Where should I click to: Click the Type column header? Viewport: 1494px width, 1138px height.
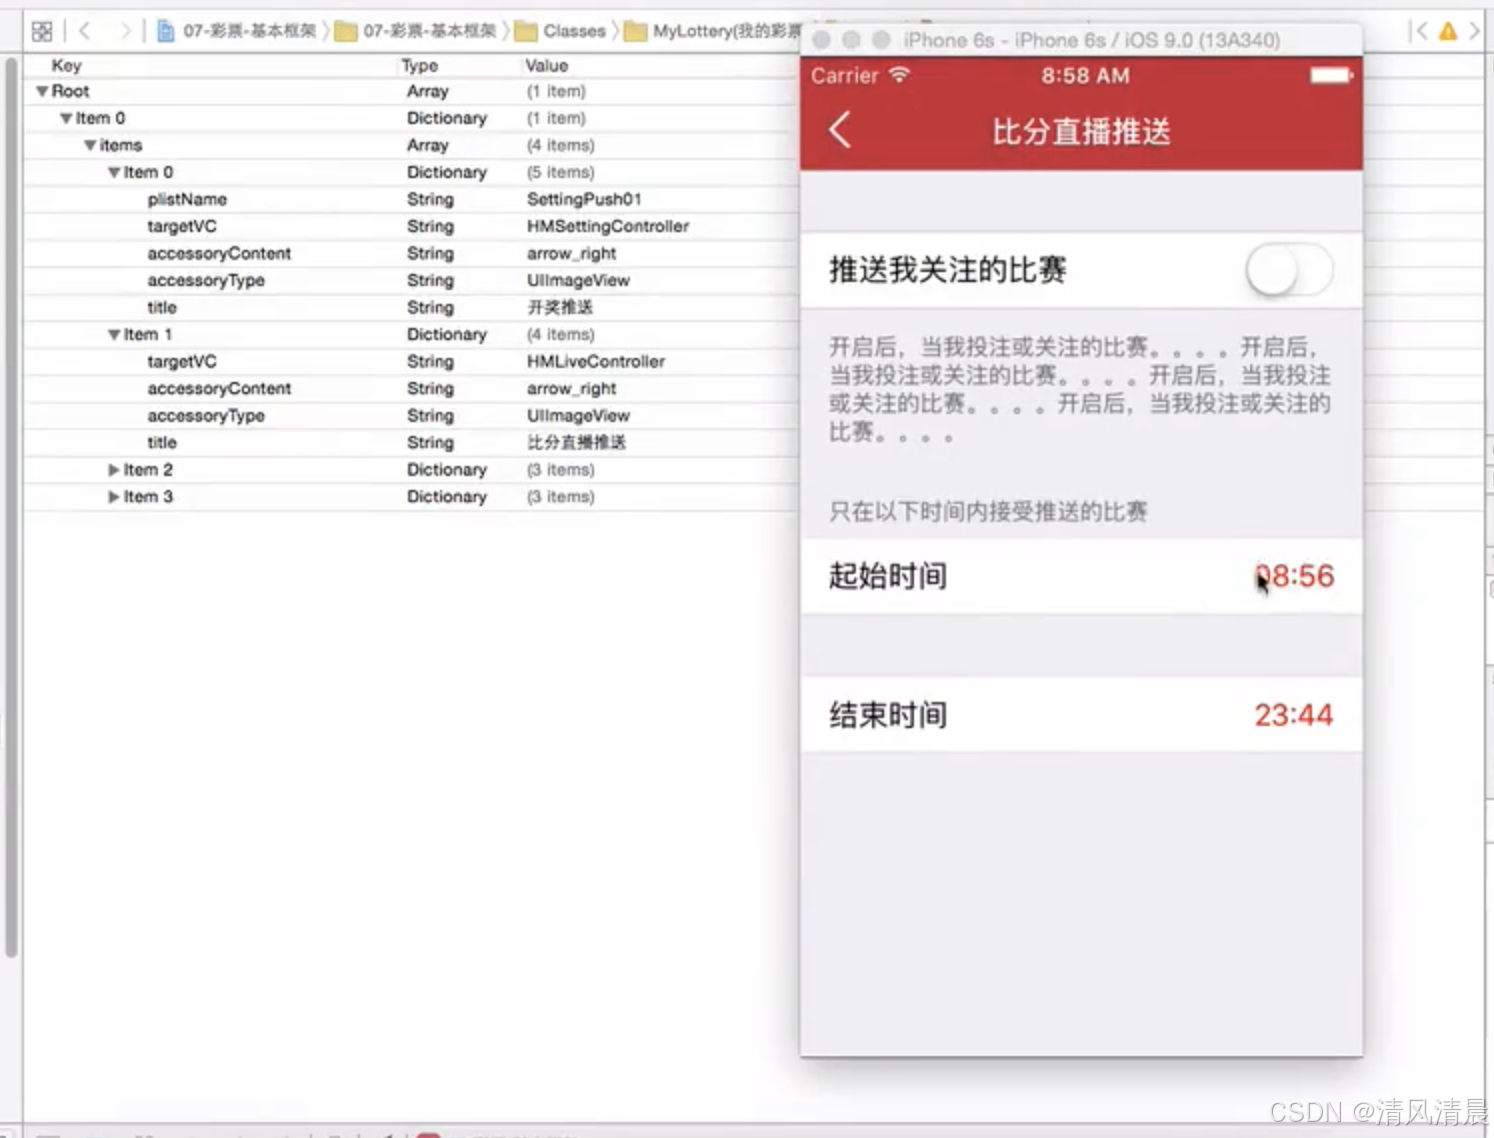click(x=420, y=65)
